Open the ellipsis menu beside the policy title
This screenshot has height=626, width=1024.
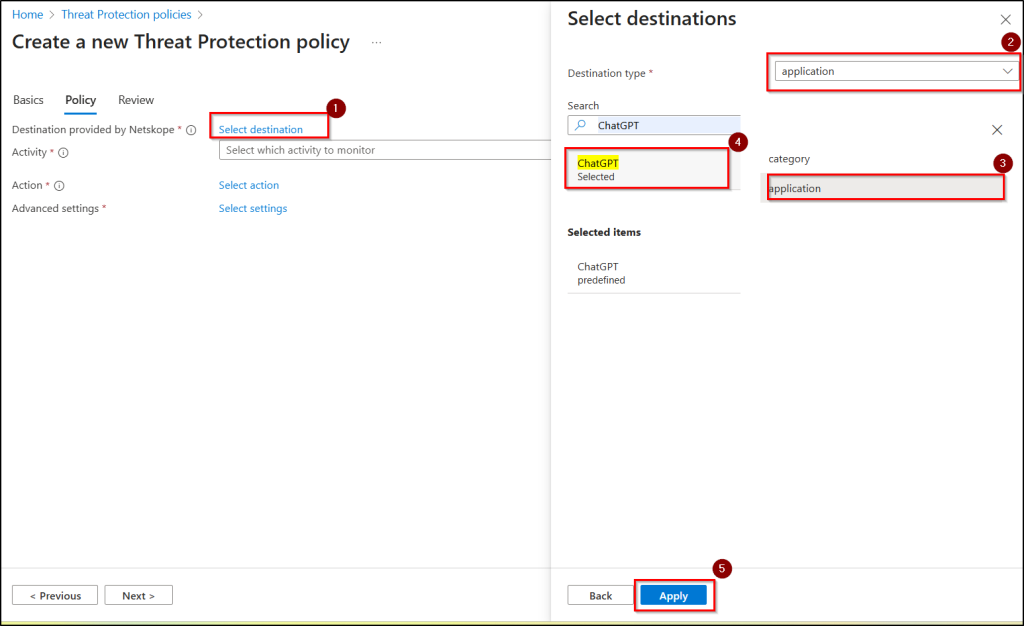(x=376, y=43)
